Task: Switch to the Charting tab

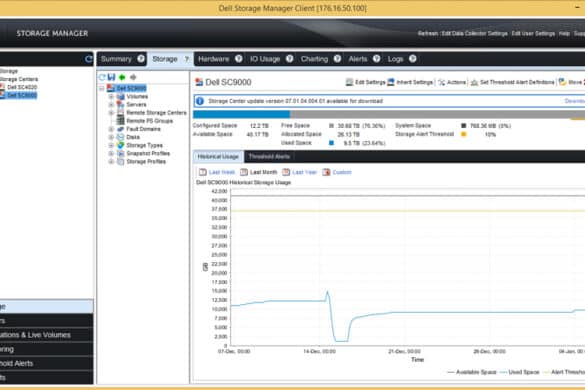Action: pyautogui.click(x=315, y=59)
